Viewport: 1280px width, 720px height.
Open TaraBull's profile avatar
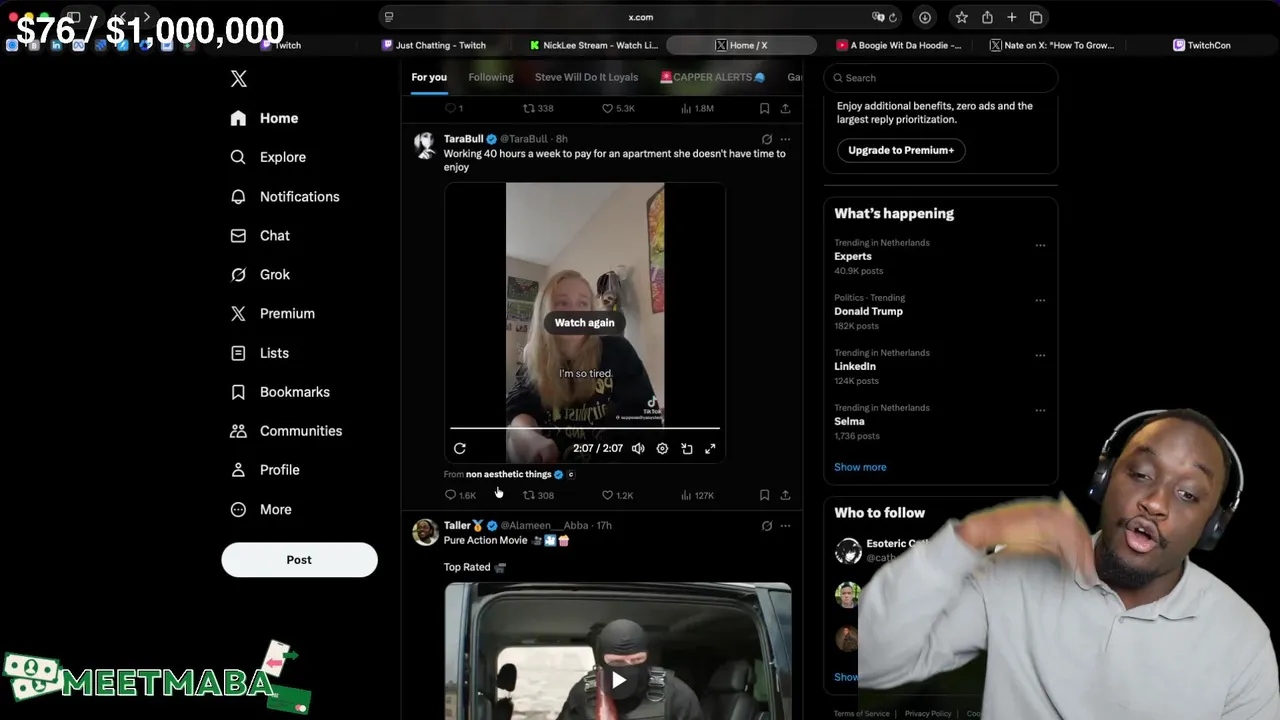[425, 145]
